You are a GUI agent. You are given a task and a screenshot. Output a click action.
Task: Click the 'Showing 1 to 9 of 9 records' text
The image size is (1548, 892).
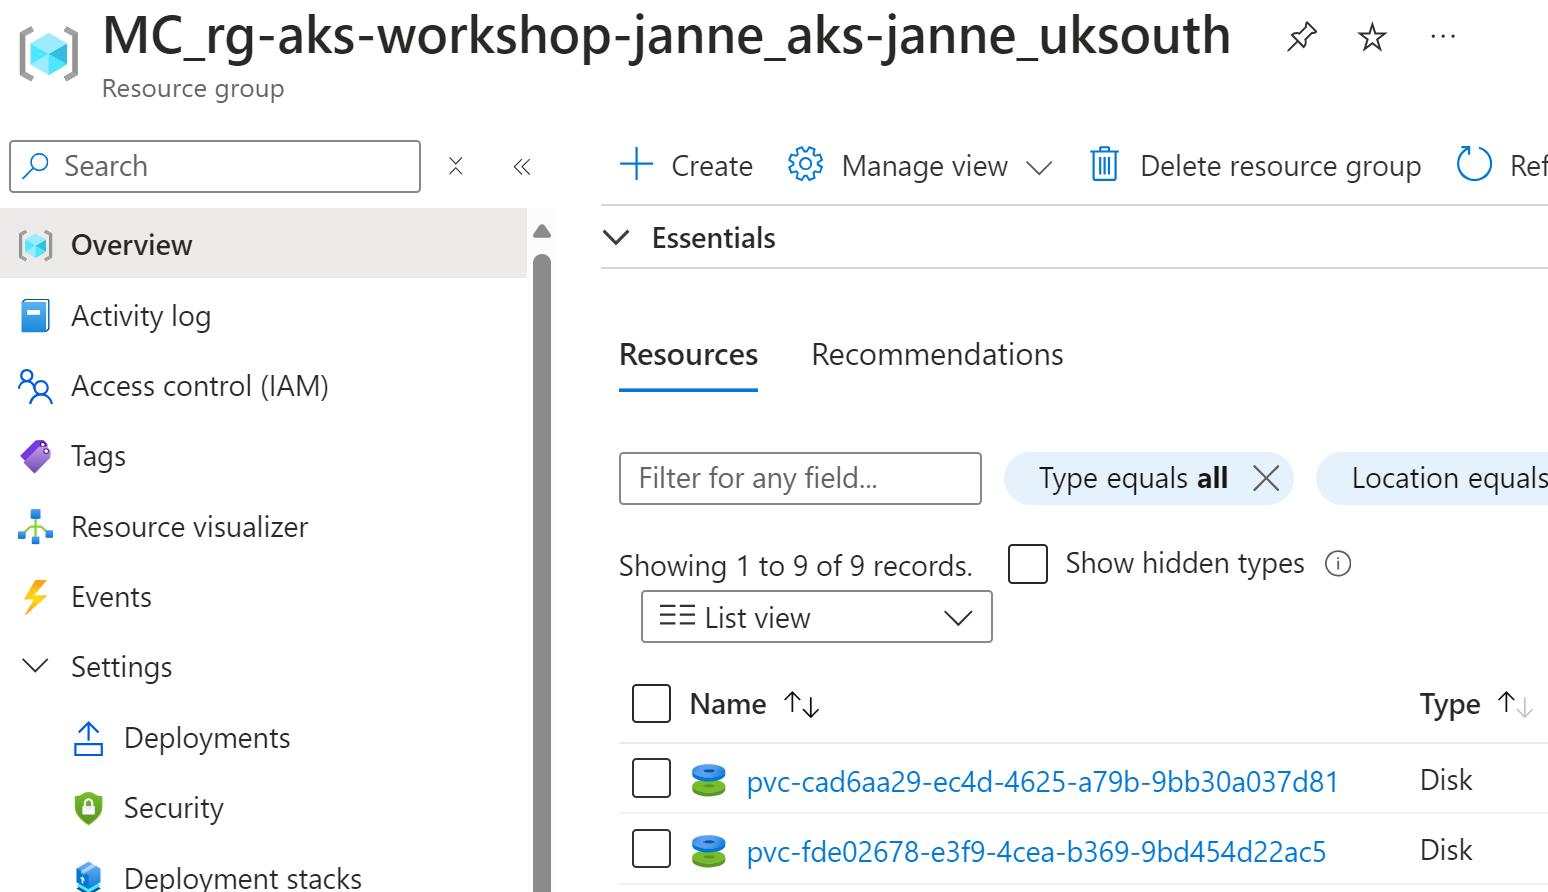point(795,566)
